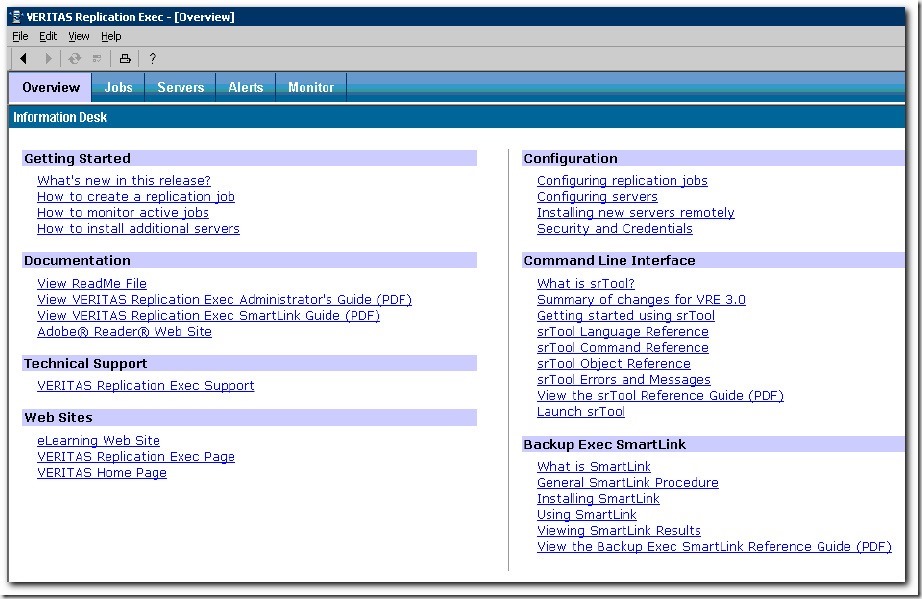This screenshot has width=922, height=599.
Task: Open VERITAS Replication Exec Page link
Action: click(136, 456)
